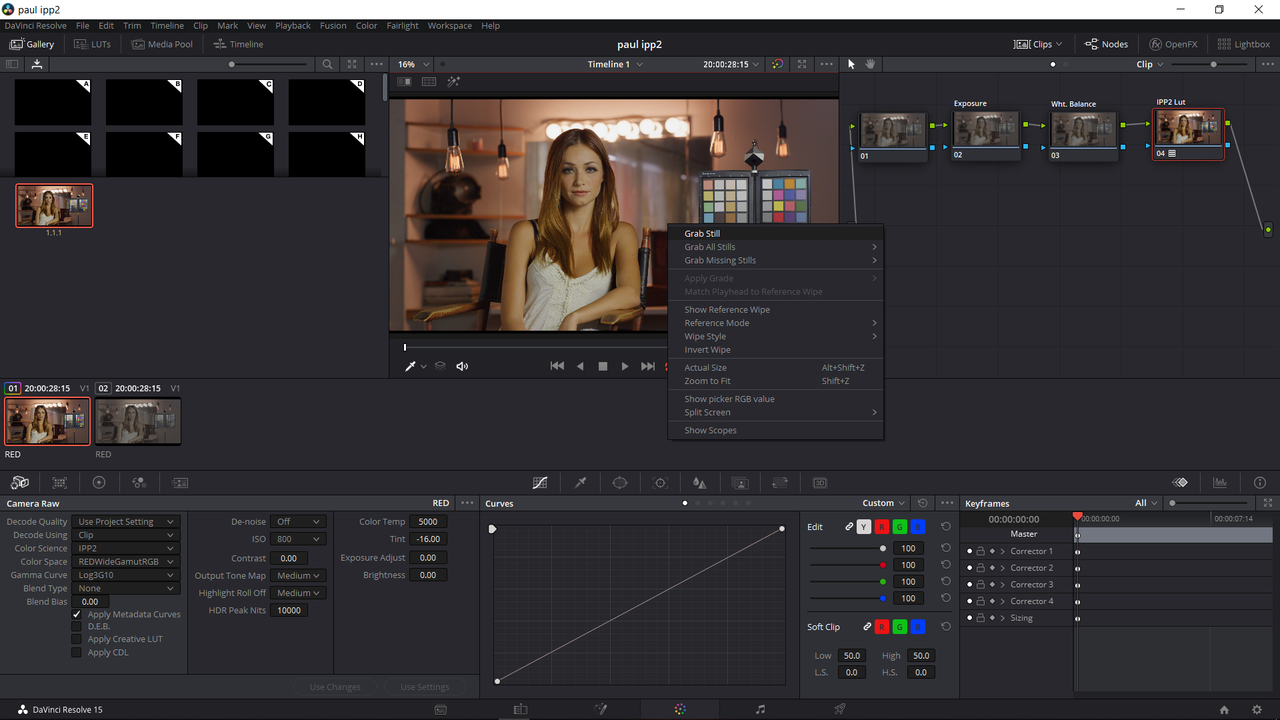Switch to the Fairlight page icon
Image resolution: width=1280 pixels, height=720 pixels.
pyautogui.click(x=760, y=709)
